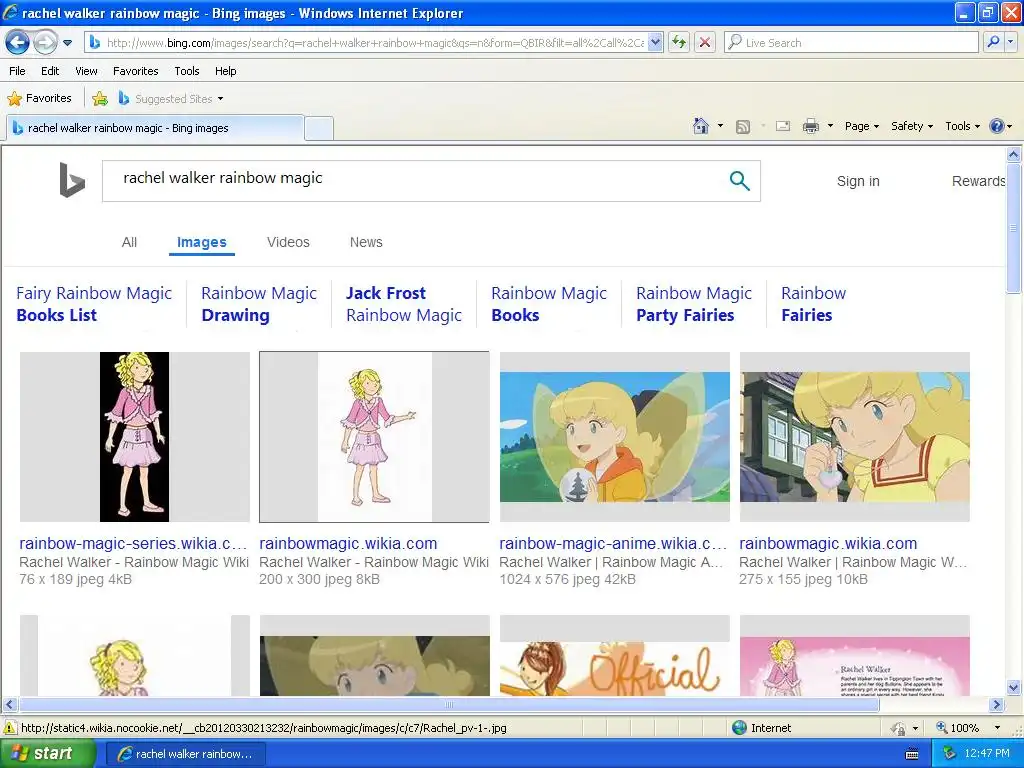
Task: Expand the Print dropdown arrow
Action: pos(830,126)
